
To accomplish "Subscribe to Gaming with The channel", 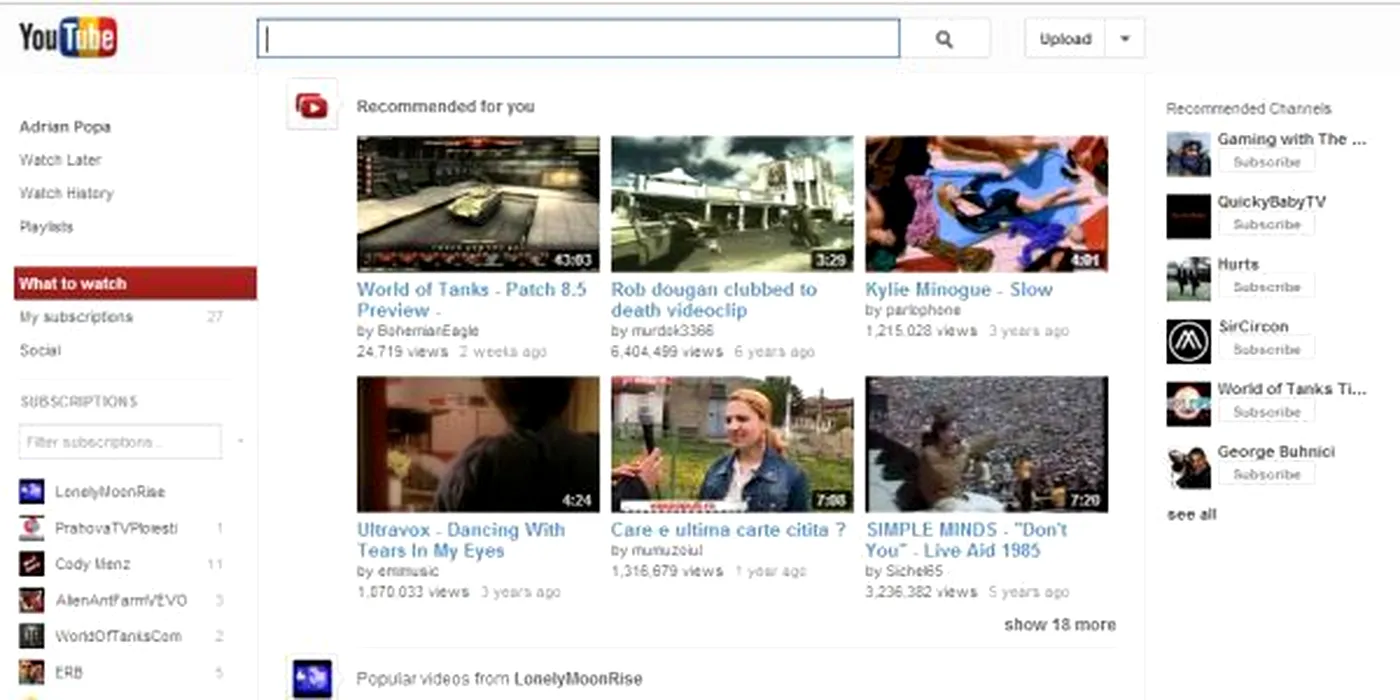I will pos(1266,162).
